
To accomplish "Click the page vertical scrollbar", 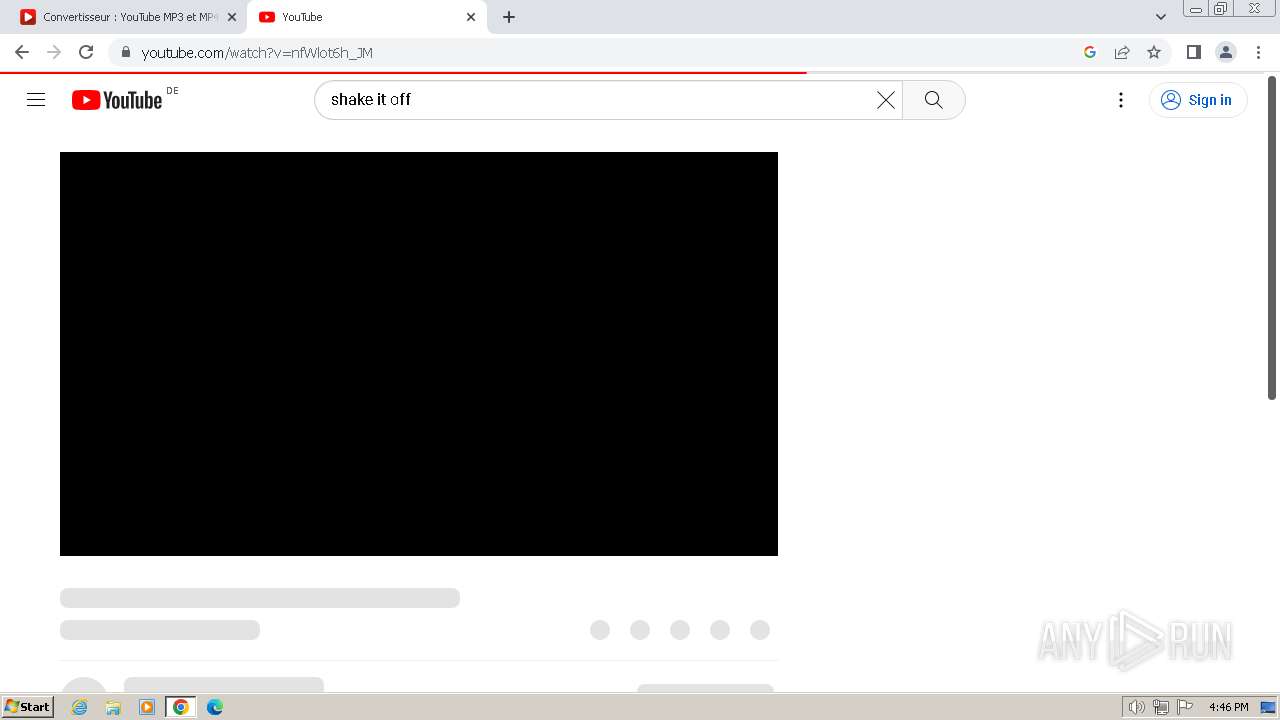I will tap(1272, 238).
